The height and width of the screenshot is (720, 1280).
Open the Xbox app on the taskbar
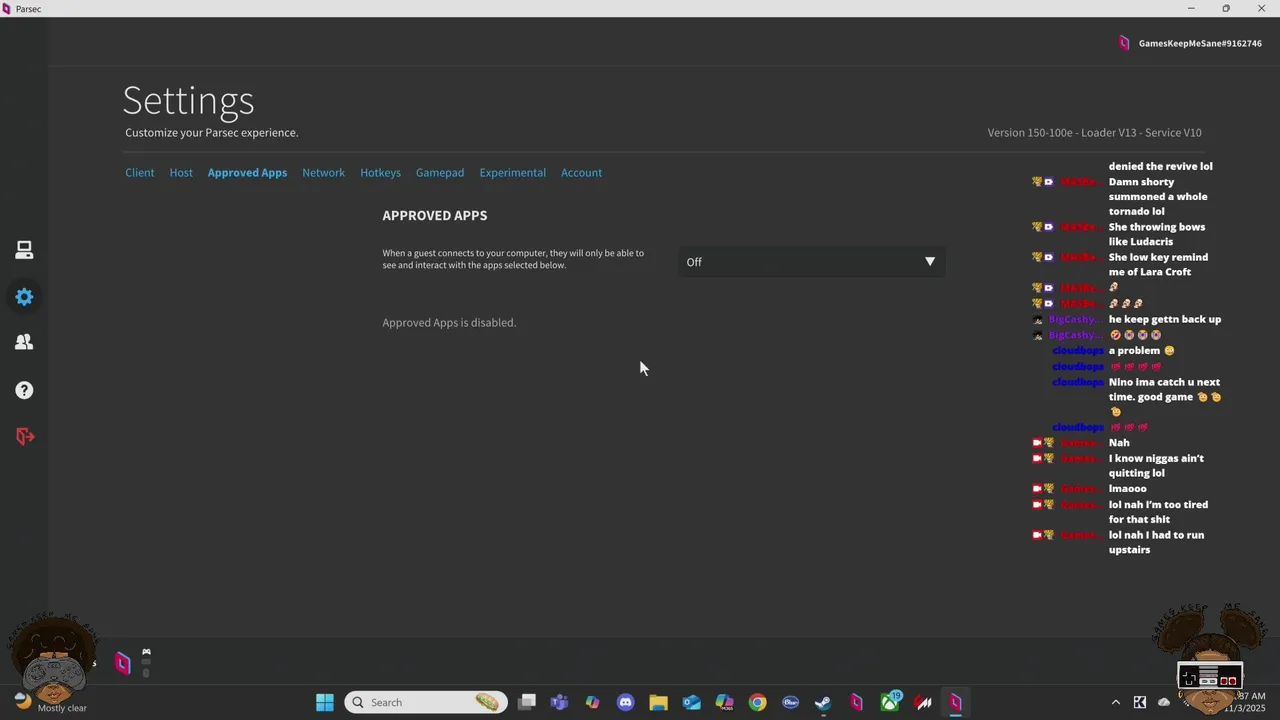(x=889, y=702)
